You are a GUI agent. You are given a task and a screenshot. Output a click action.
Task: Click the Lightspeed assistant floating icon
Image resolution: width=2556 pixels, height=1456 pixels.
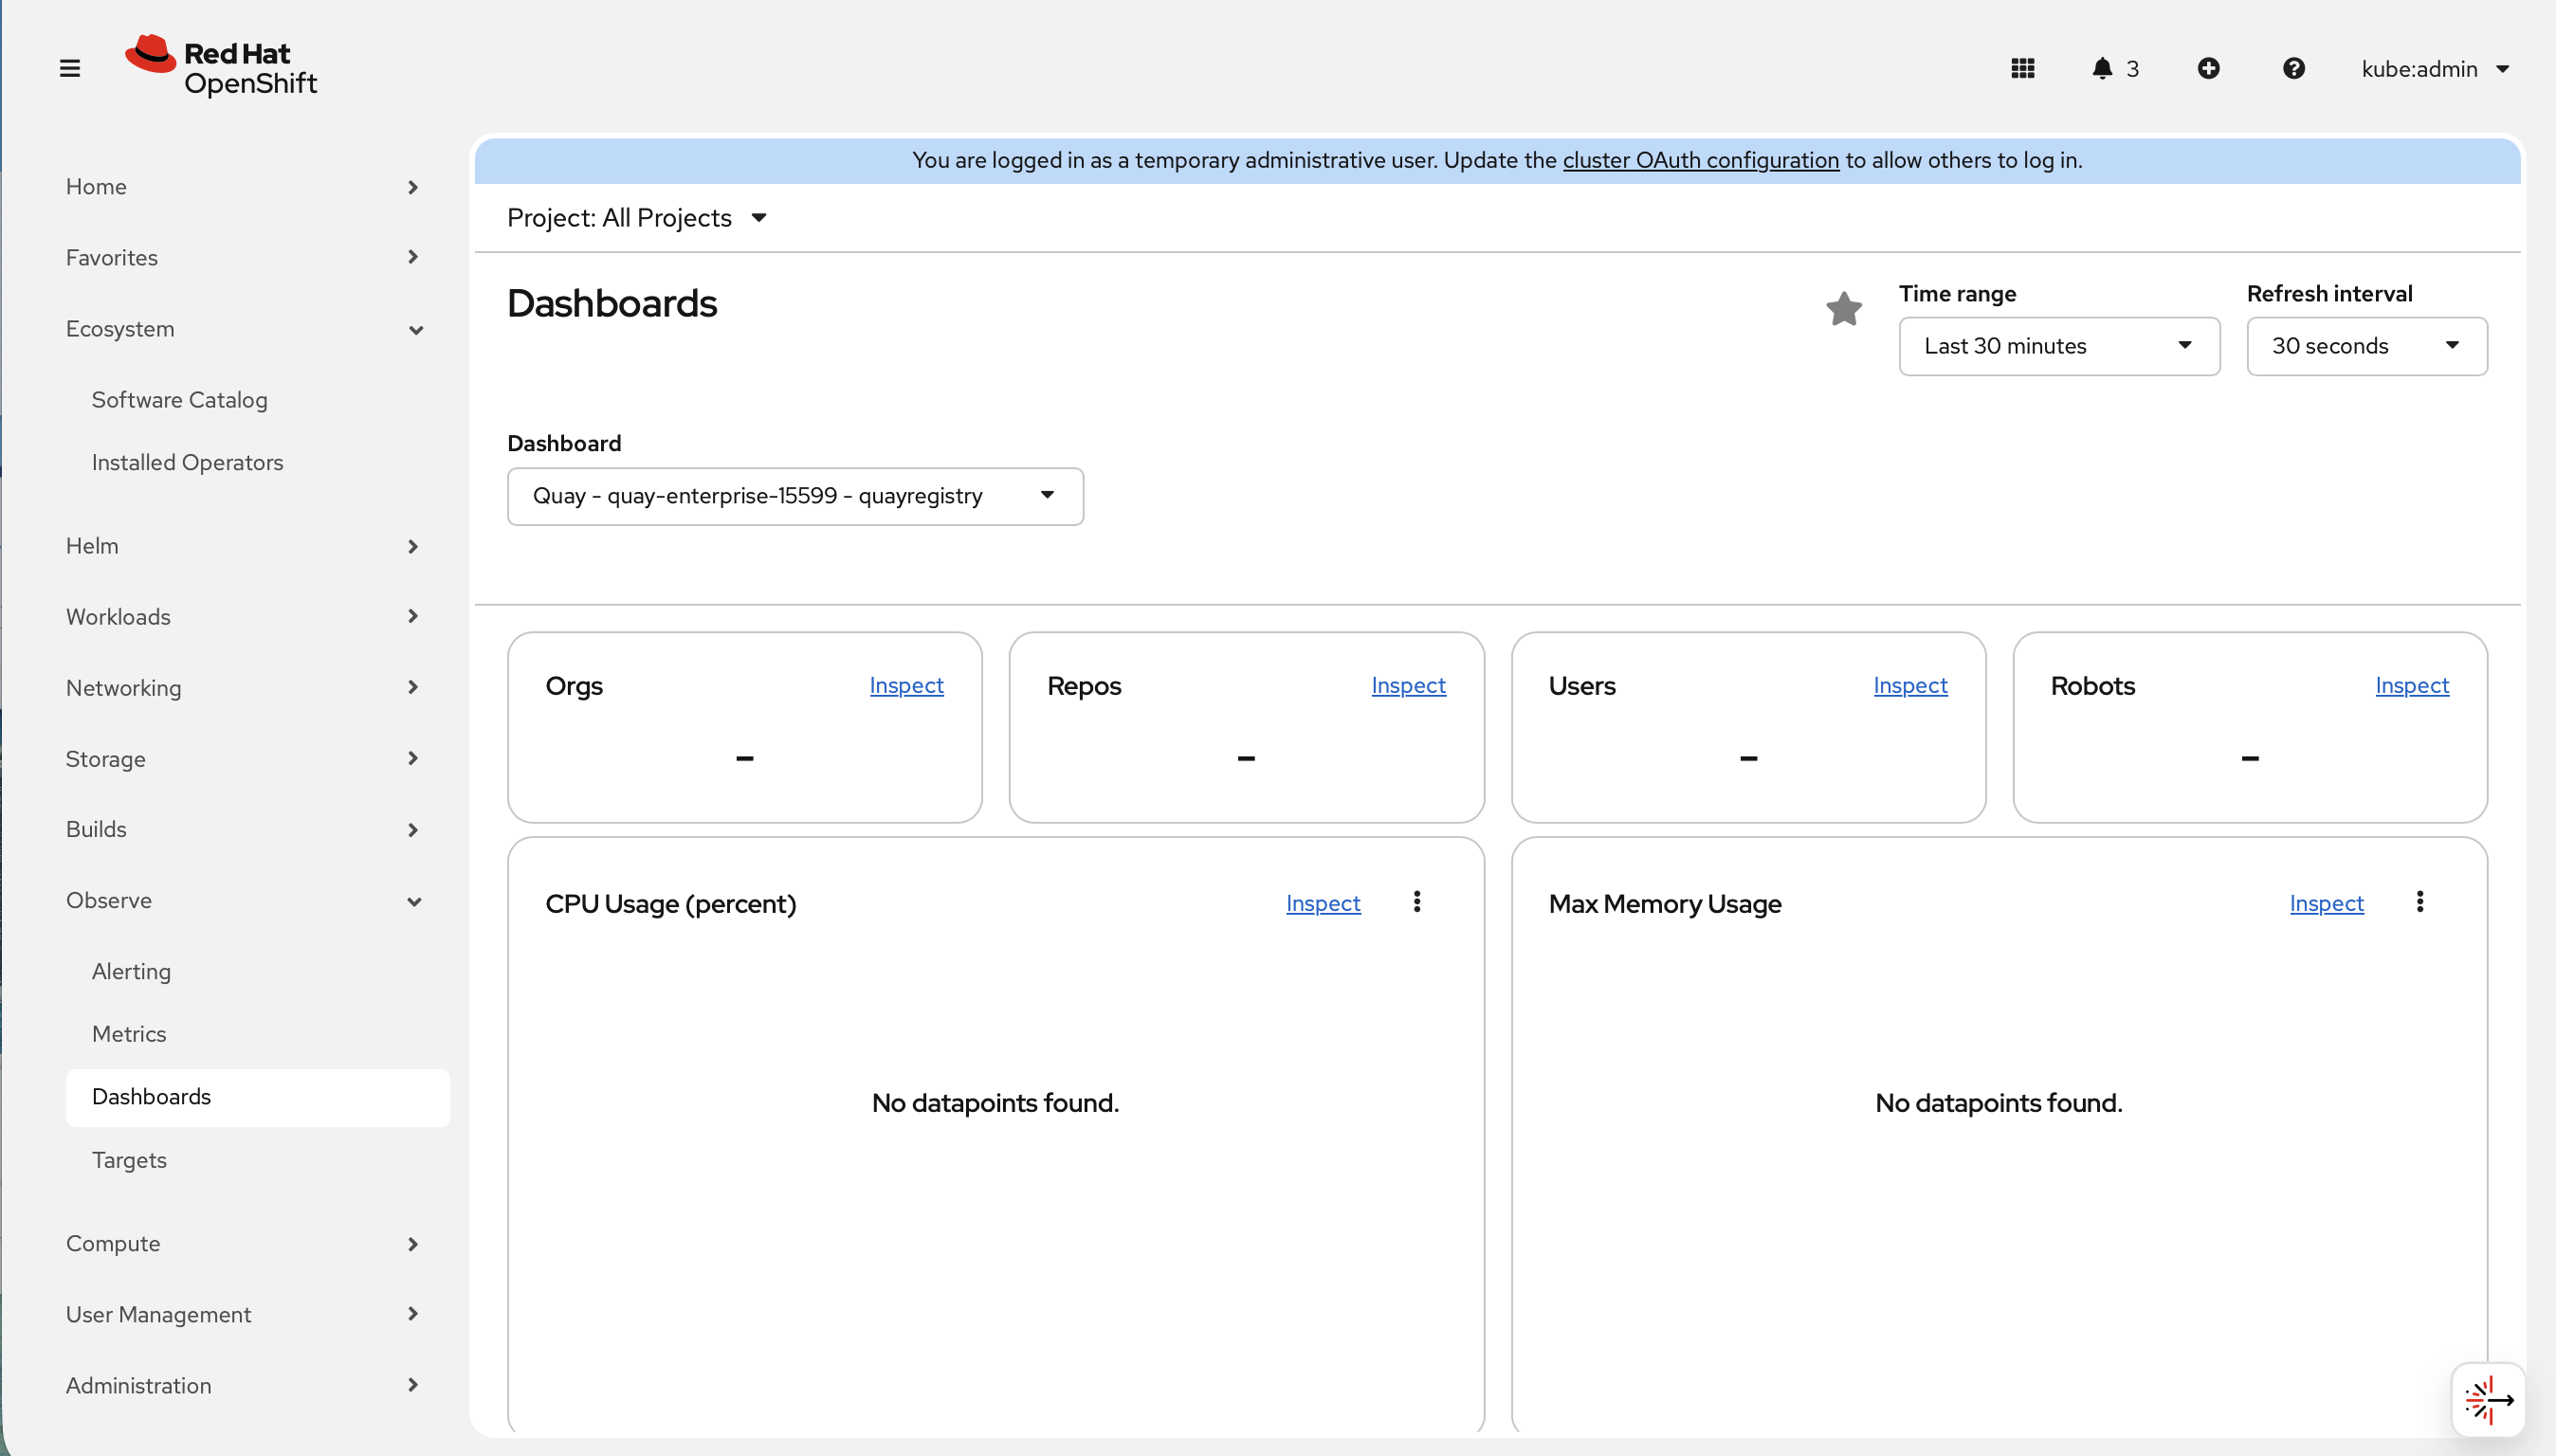(x=2487, y=1399)
